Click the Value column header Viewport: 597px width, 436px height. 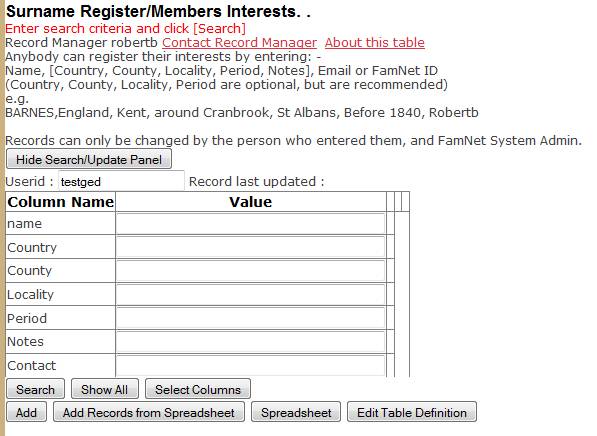click(x=251, y=202)
